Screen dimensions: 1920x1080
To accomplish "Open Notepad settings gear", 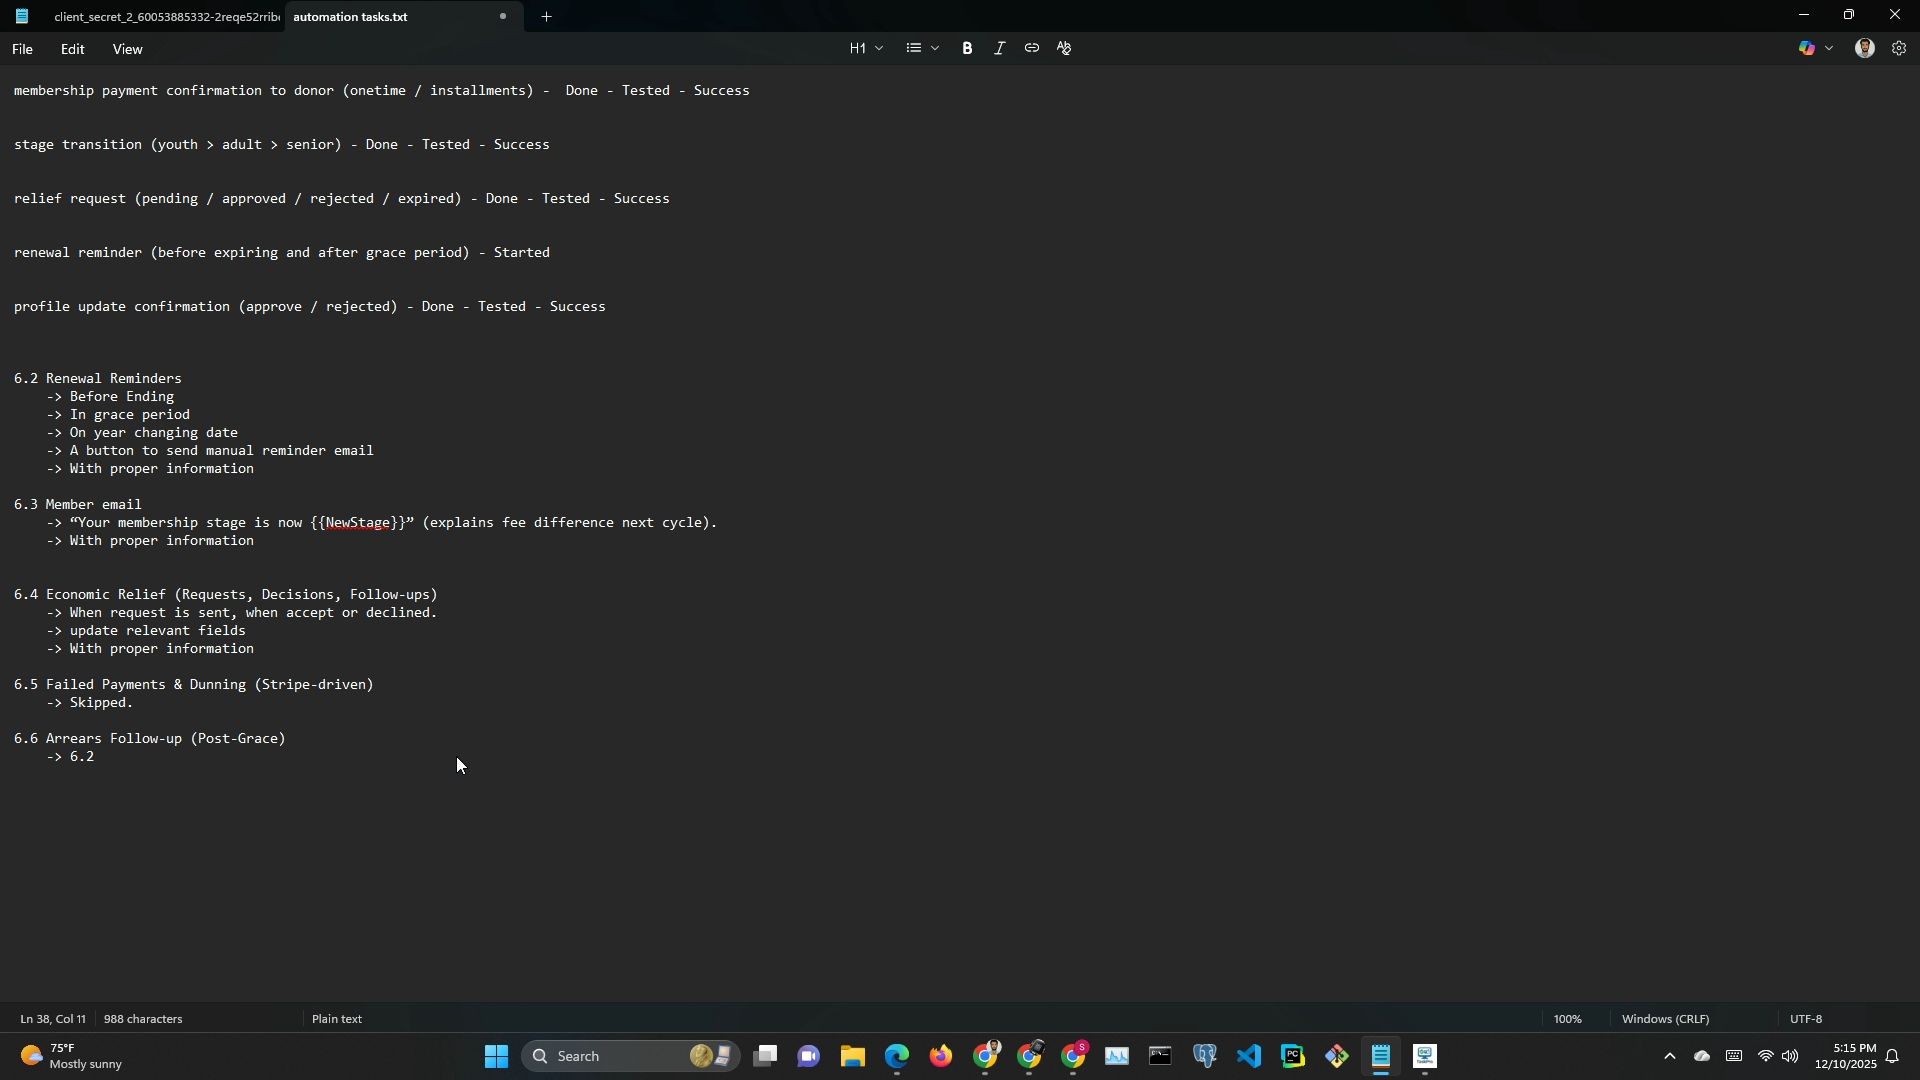I will (1899, 48).
